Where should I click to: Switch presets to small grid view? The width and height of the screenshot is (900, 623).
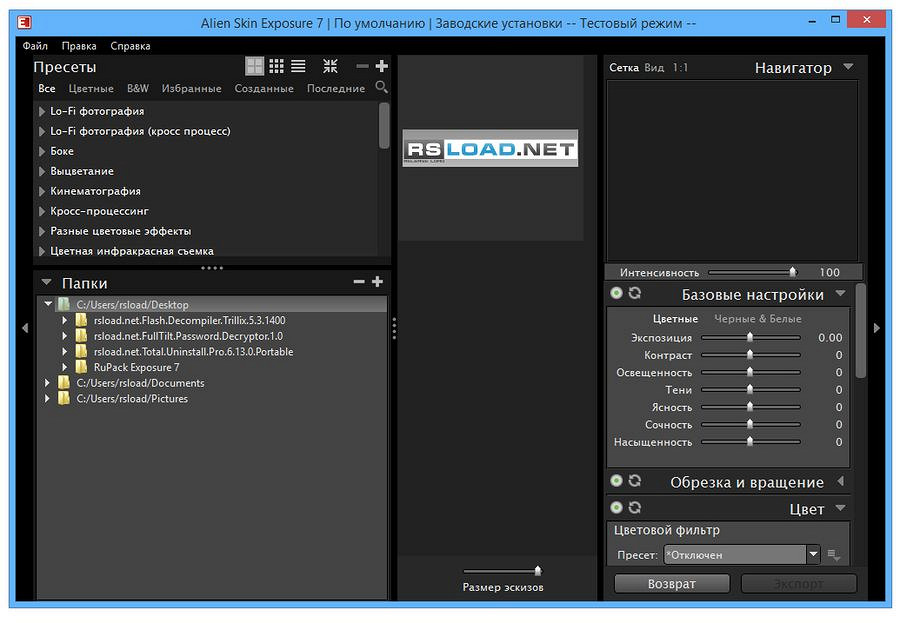click(276, 66)
